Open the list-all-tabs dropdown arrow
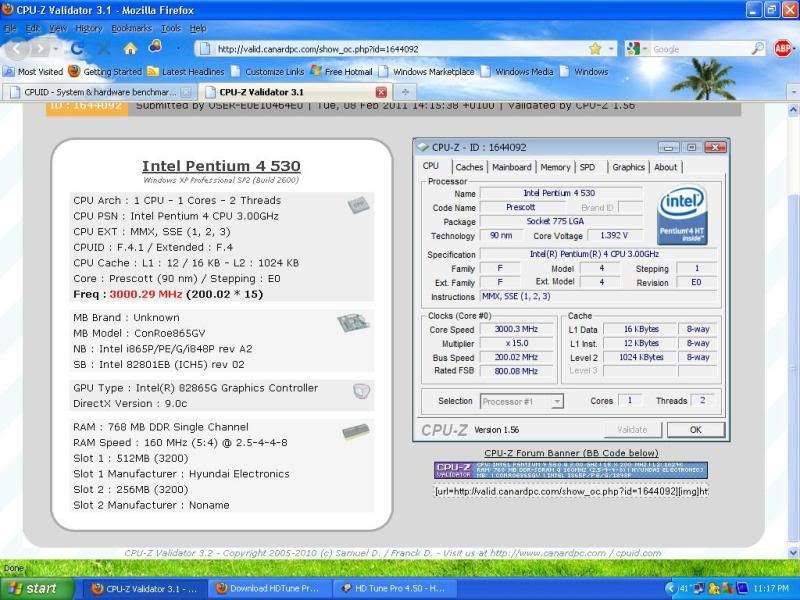The height and width of the screenshot is (600, 800). tap(794, 92)
